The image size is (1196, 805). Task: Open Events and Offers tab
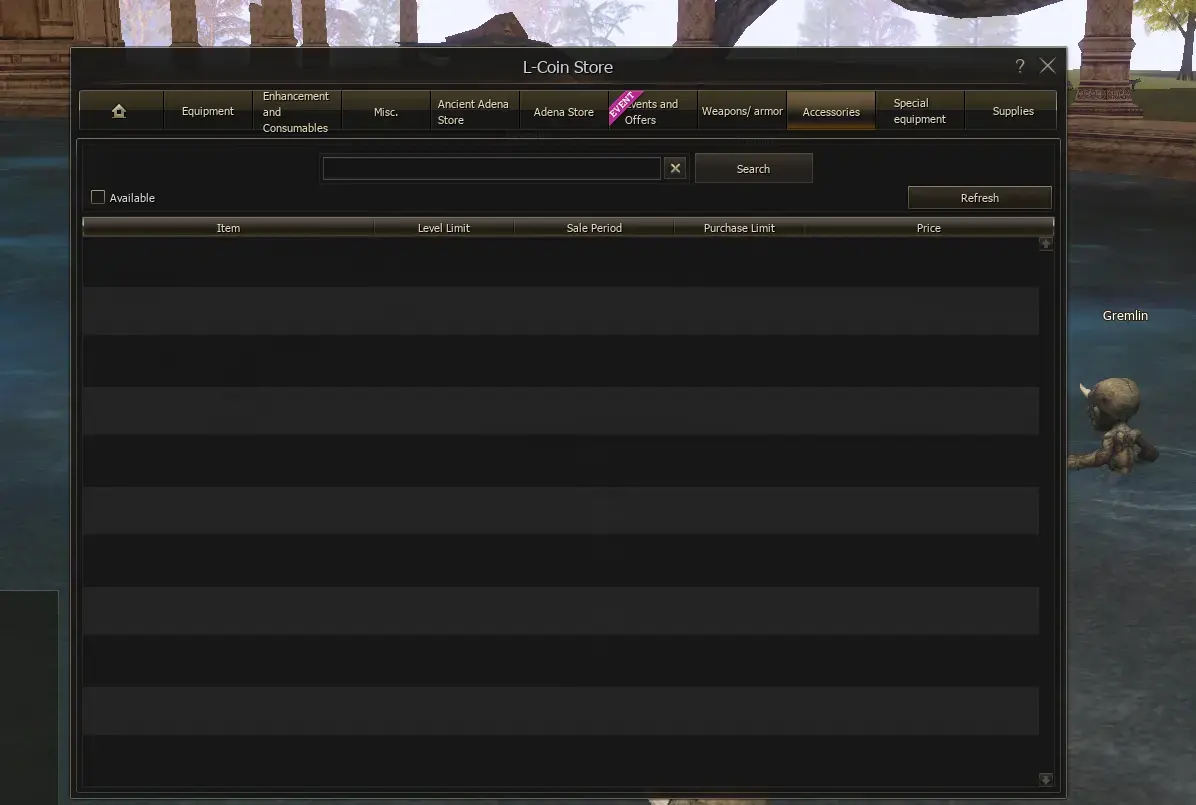(652, 111)
